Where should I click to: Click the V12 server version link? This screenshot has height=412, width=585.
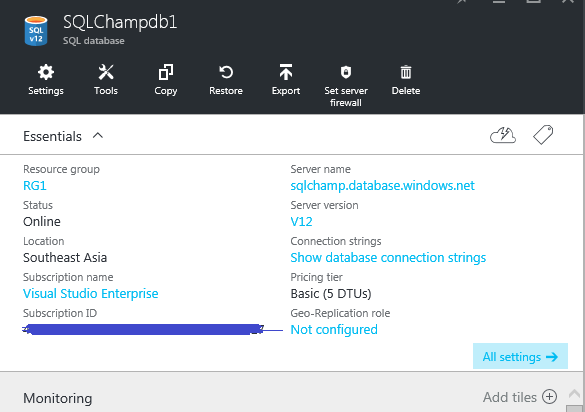301,222
